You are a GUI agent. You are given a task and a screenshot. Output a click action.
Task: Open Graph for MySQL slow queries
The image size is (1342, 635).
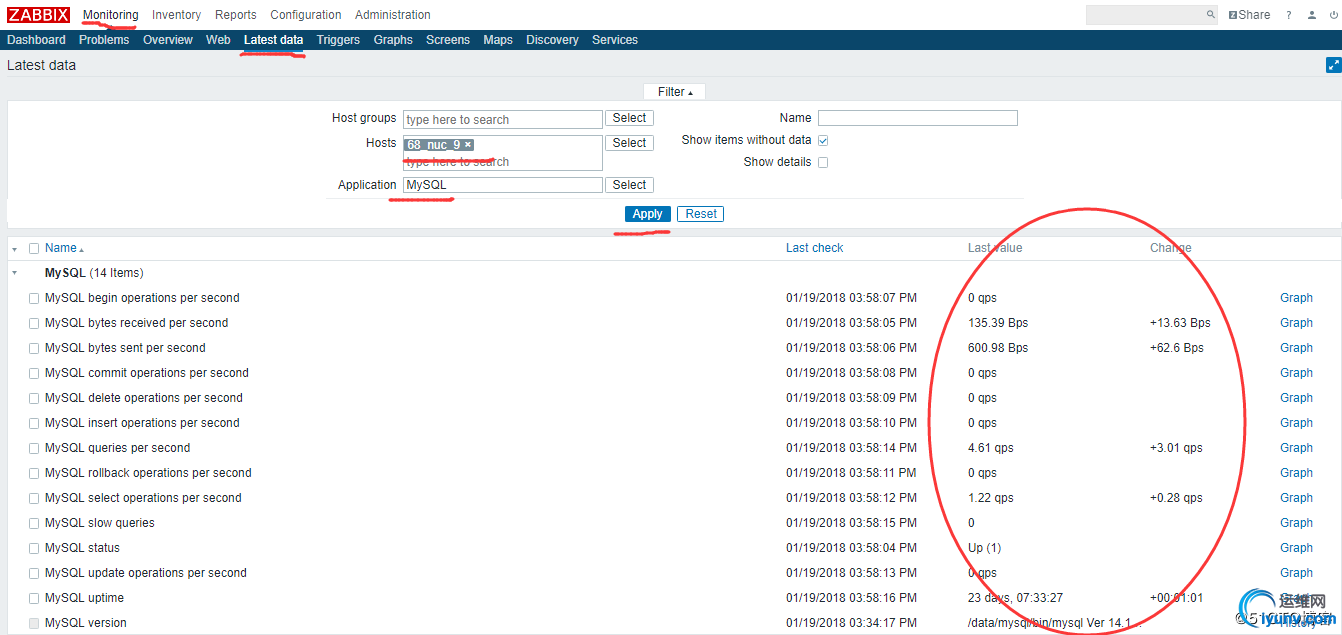pyautogui.click(x=1296, y=523)
